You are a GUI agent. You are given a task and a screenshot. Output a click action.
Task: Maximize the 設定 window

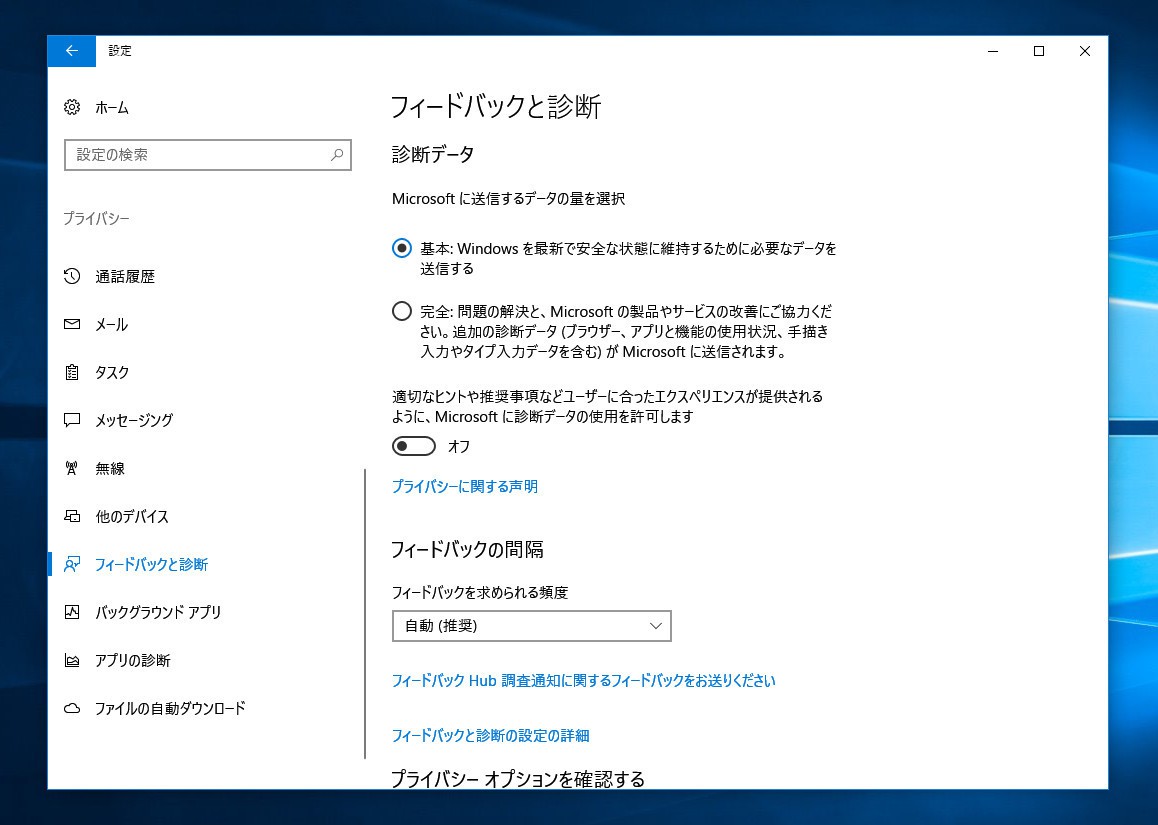point(1039,51)
